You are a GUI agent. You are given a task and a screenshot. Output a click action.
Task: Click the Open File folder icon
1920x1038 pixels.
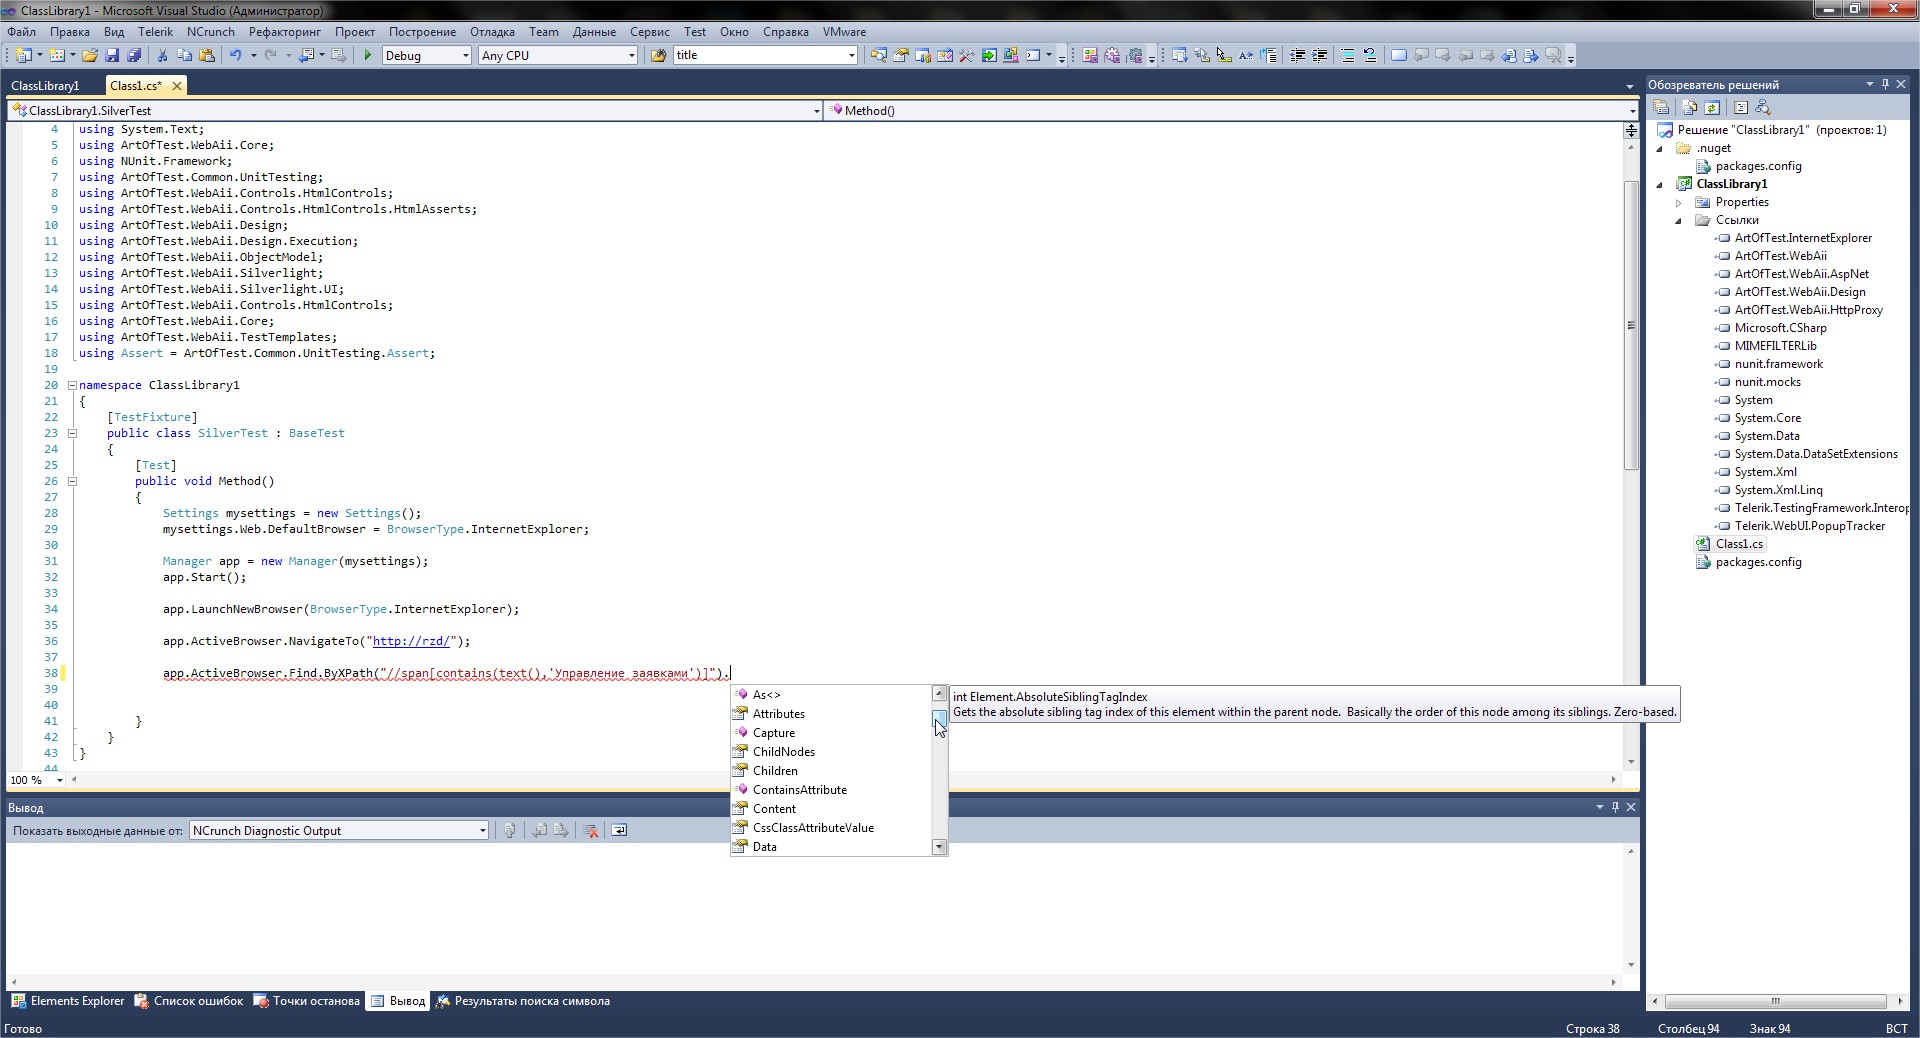click(x=90, y=56)
